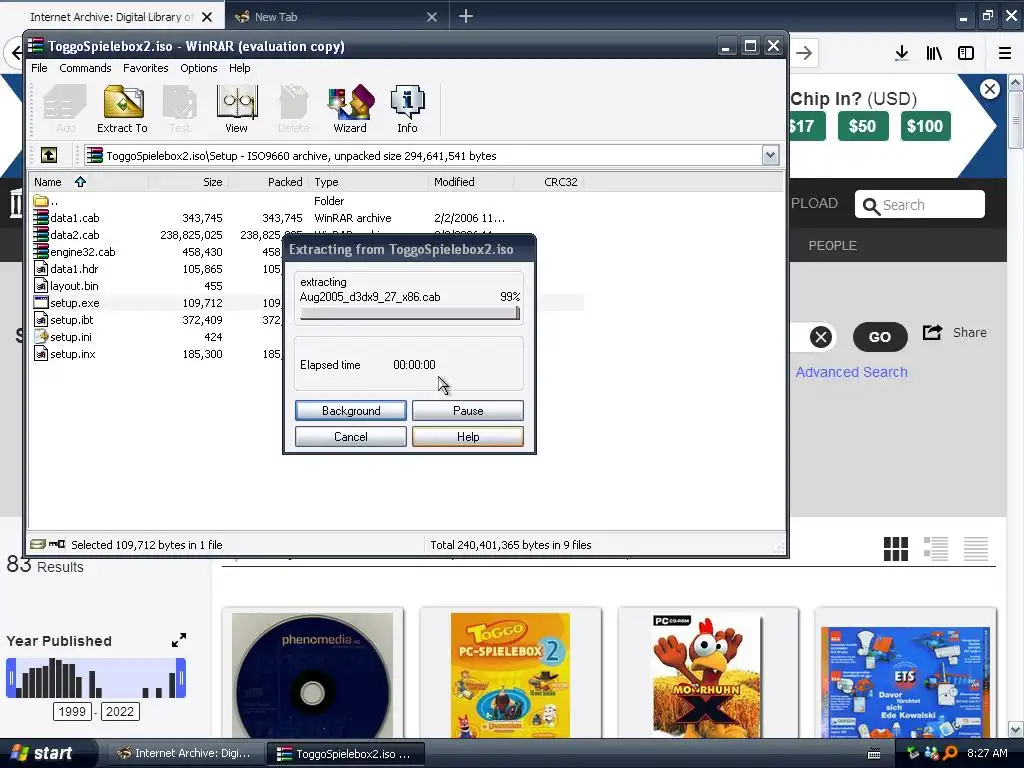This screenshot has width=1024, height=768.
Task: Click Help in extraction dialog
Action: 468,437
